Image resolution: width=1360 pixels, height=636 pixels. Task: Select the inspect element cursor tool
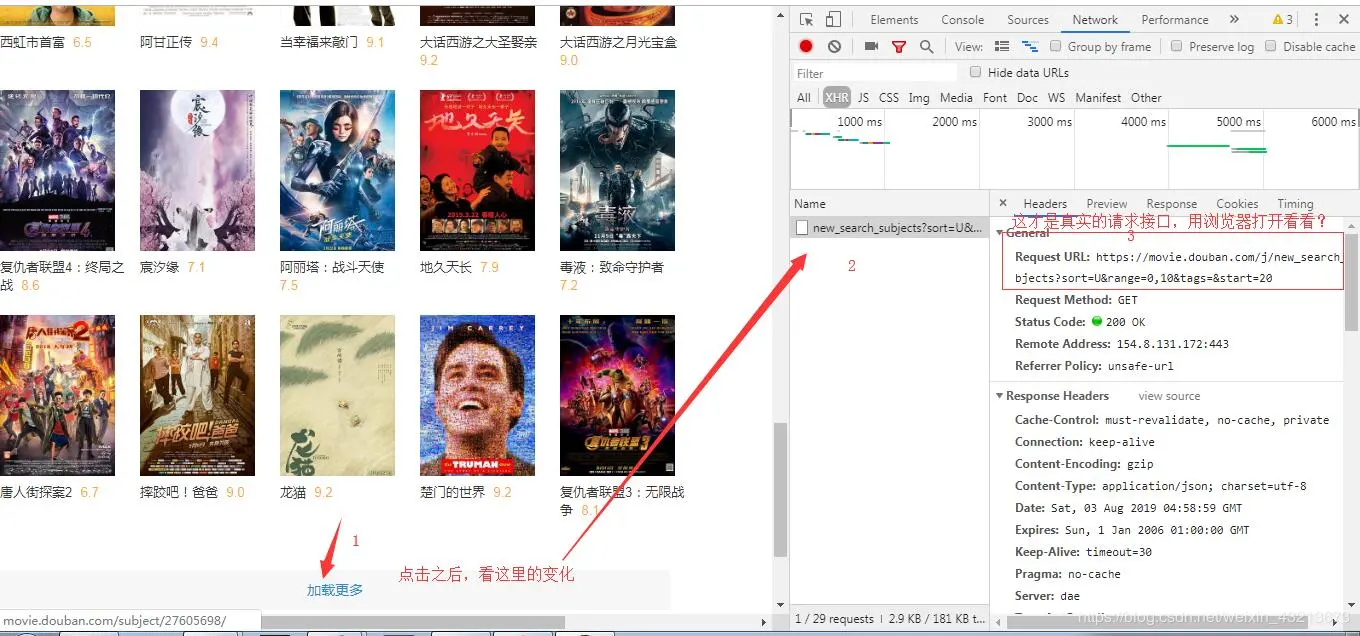[808, 19]
